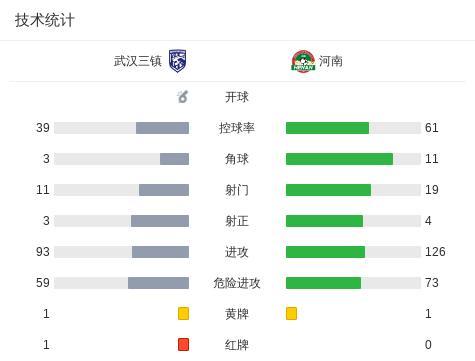Screen dimensions: 475x361
Task: Click the 危险进攻 stat label
Action: [x=237, y=283]
